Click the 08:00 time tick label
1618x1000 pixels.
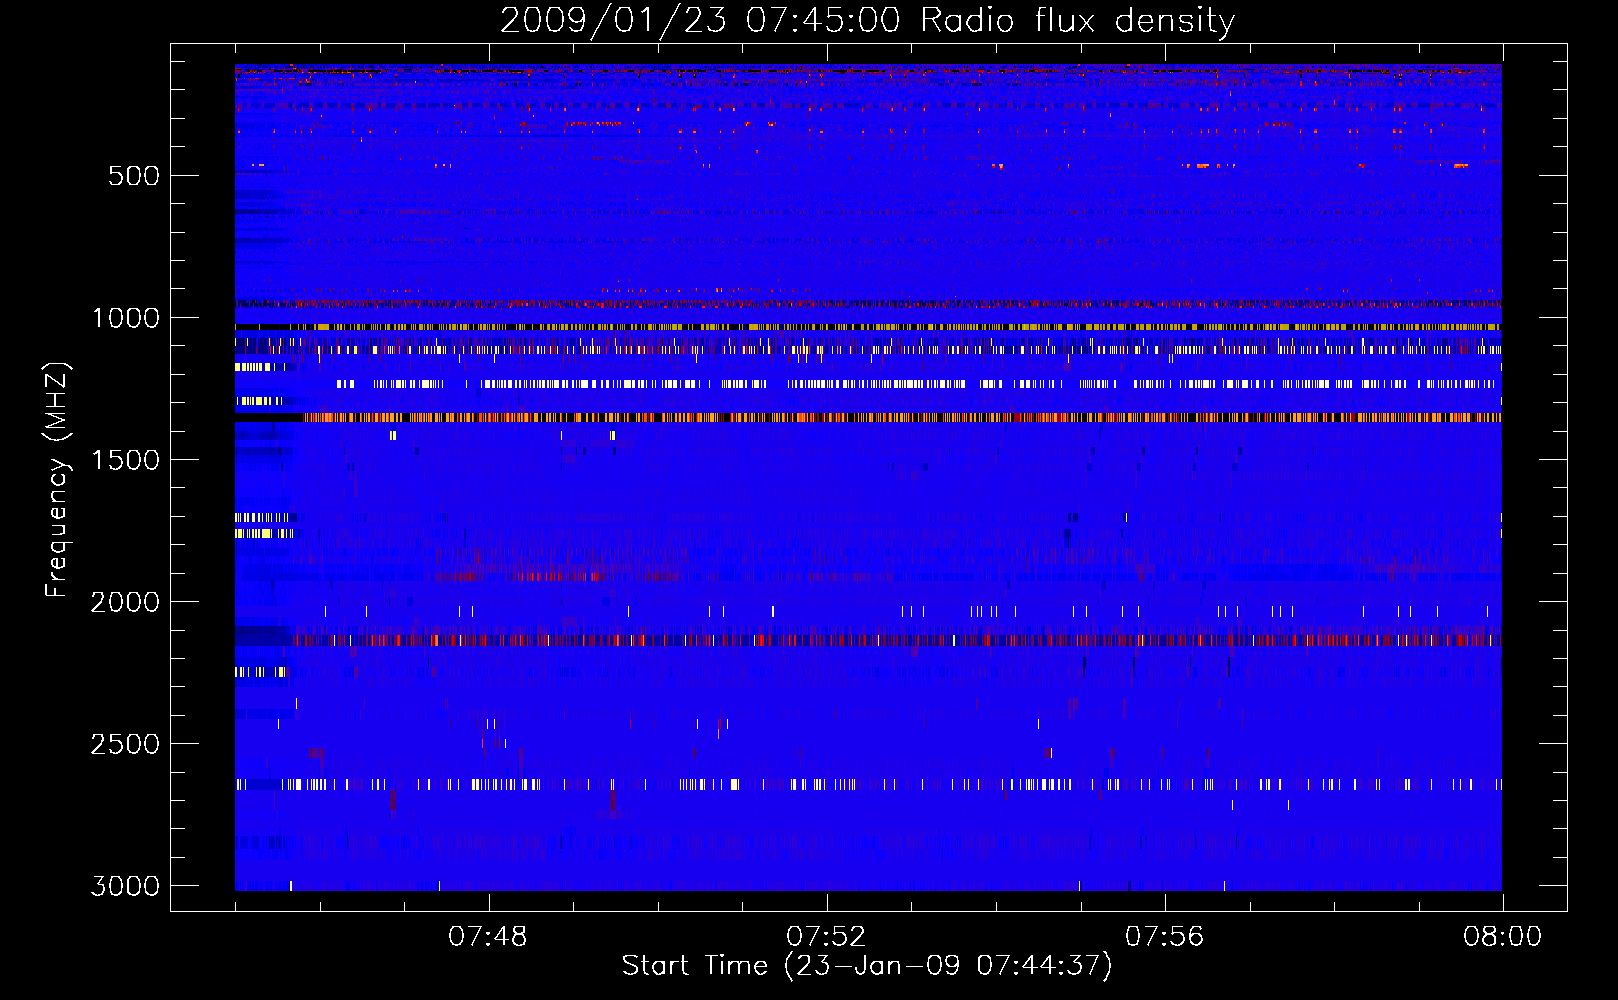coord(1502,937)
